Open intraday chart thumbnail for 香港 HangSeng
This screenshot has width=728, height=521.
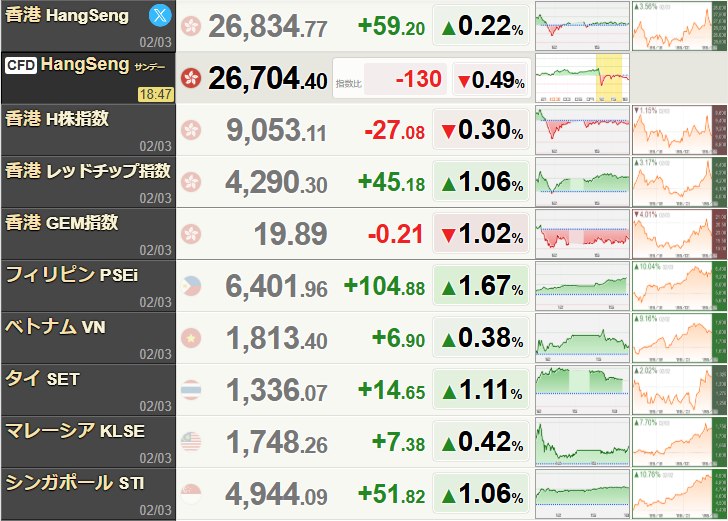tap(582, 26)
